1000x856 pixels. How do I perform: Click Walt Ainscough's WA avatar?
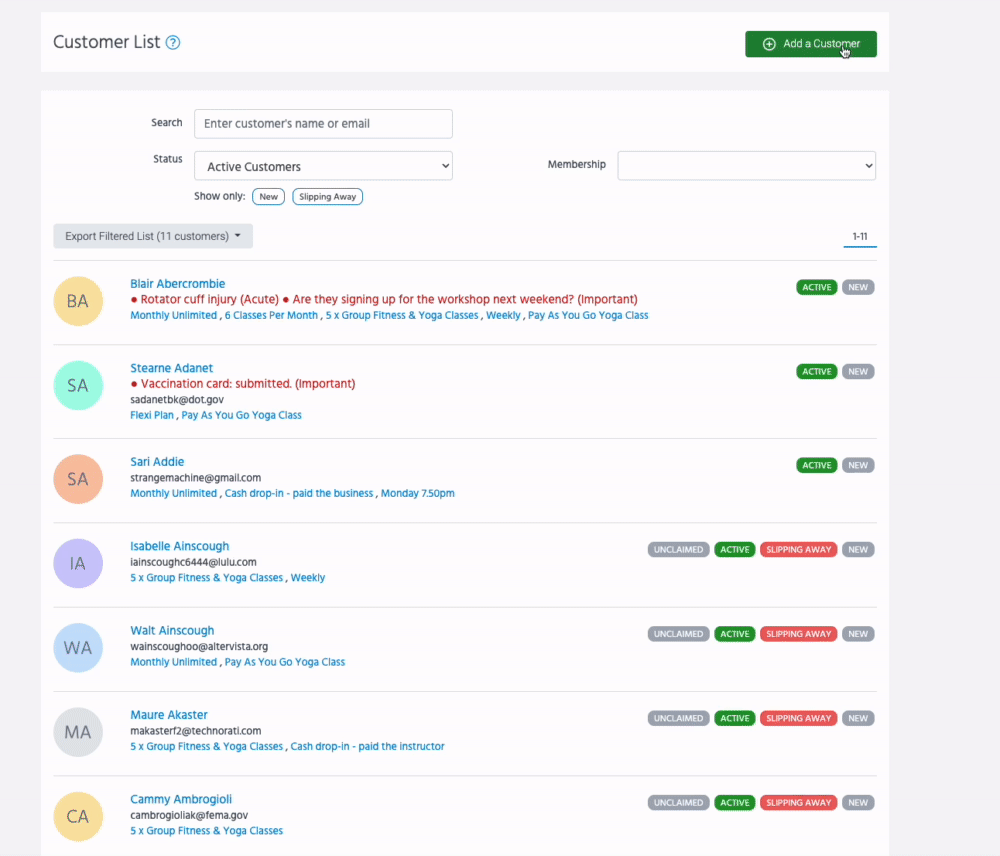pyautogui.click(x=78, y=647)
